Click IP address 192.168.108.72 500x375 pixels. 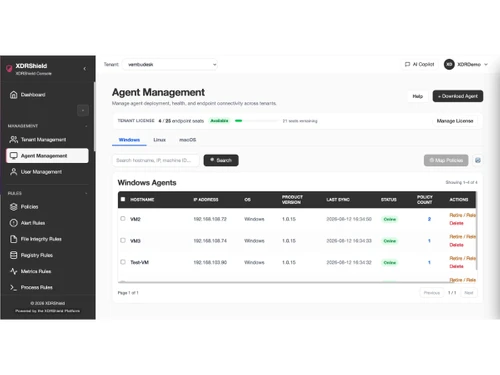click(210, 219)
